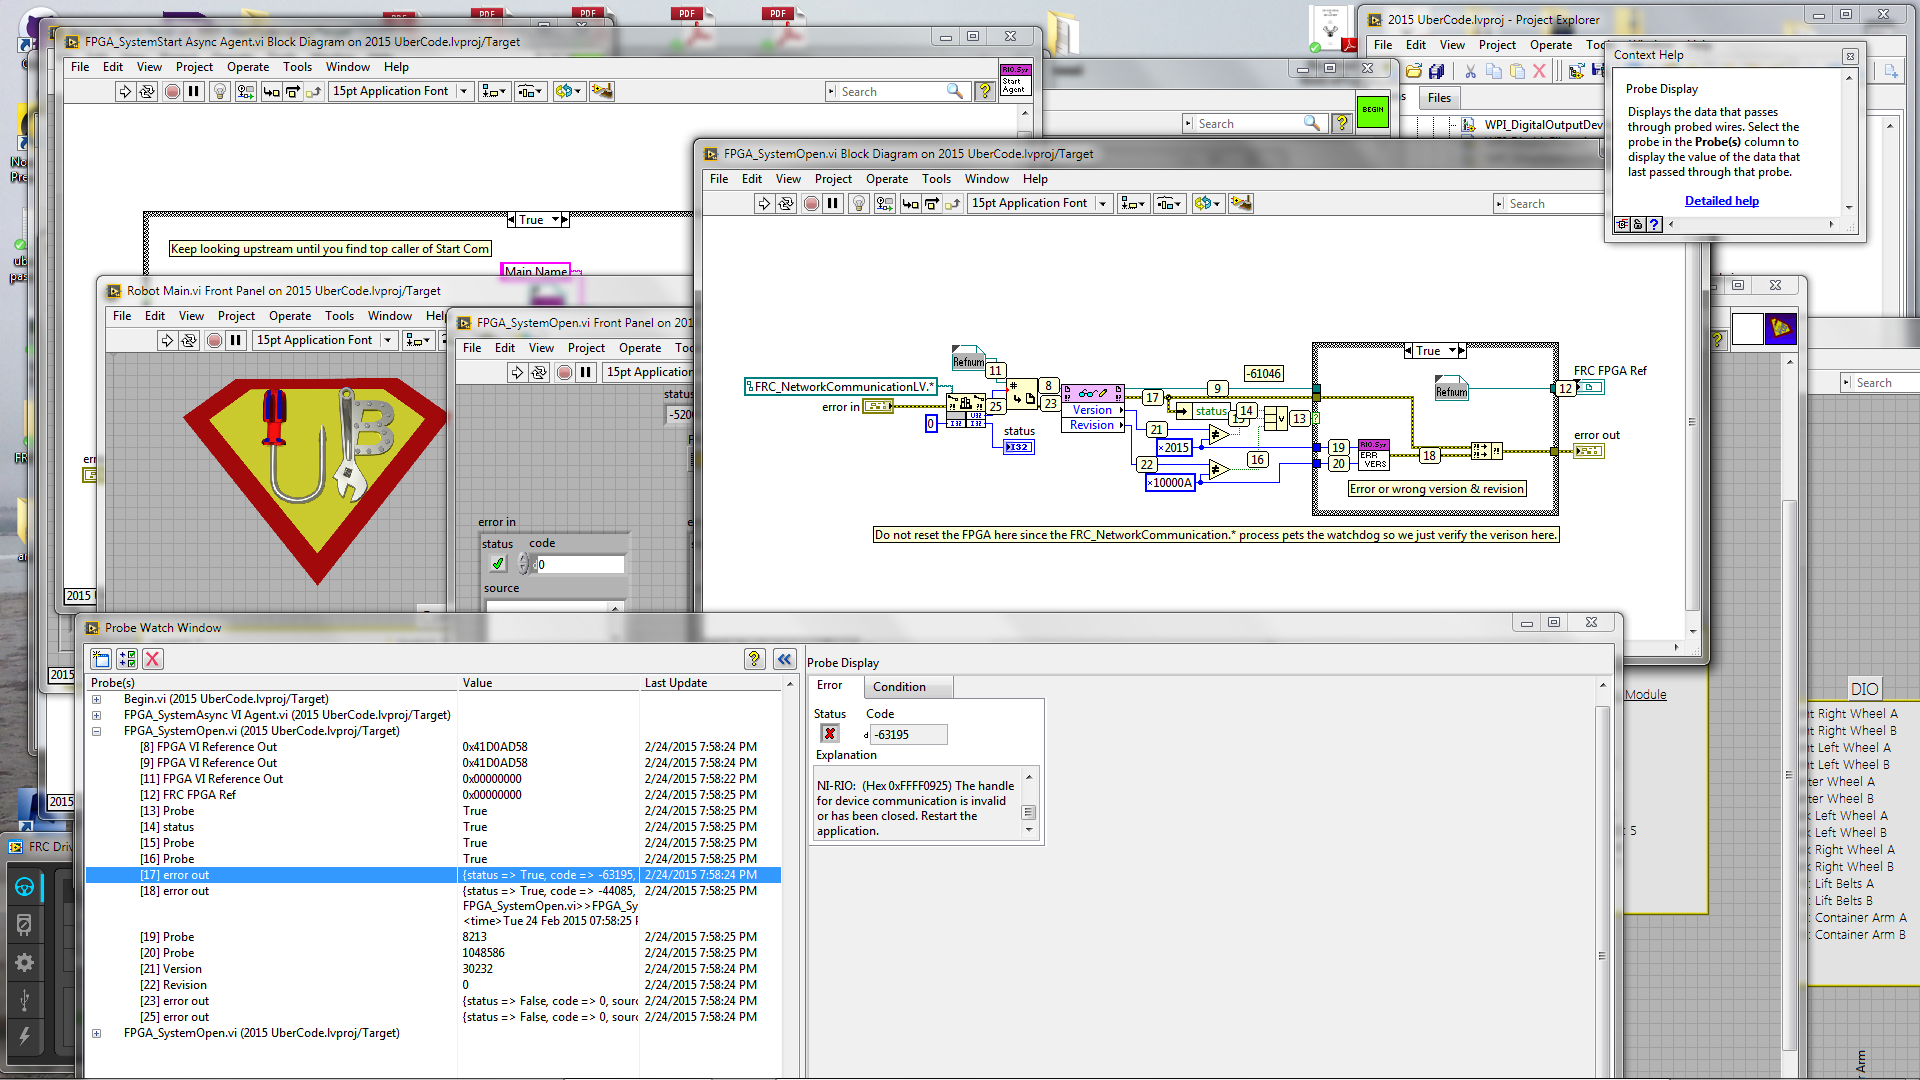This screenshot has height=1080, width=1920.
Task: Toggle lock icon in Context Help window
Action: (x=1638, y=225)
